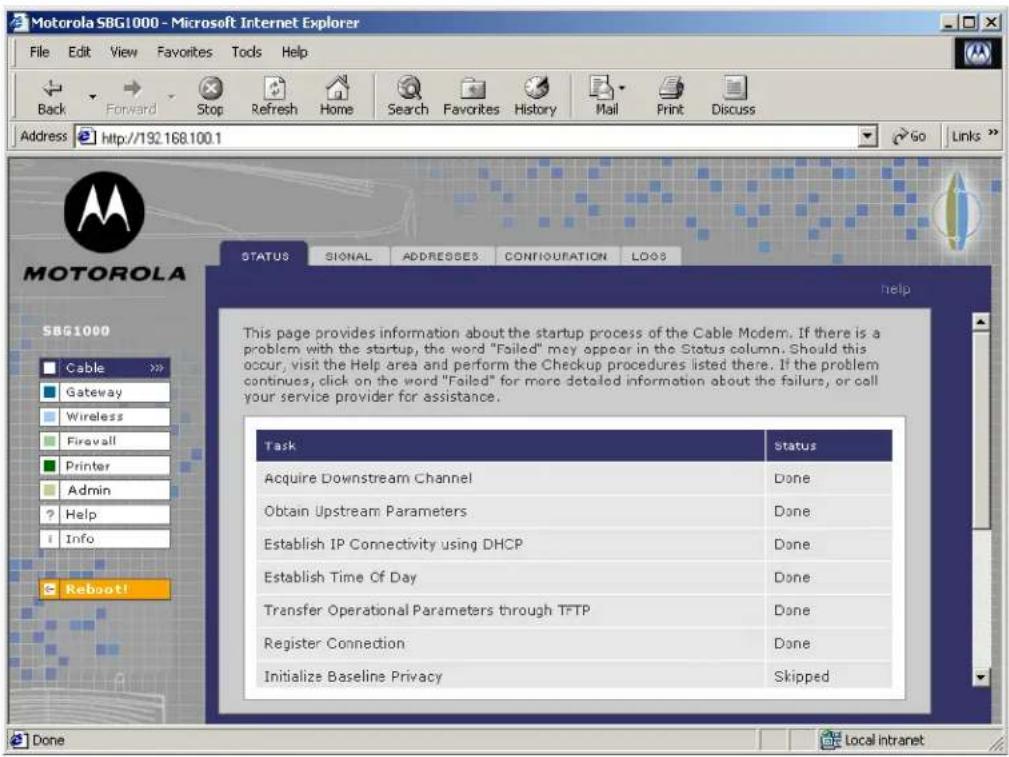Open the Wireless sidebar section

pyautogui.click(x=105, y=416)
